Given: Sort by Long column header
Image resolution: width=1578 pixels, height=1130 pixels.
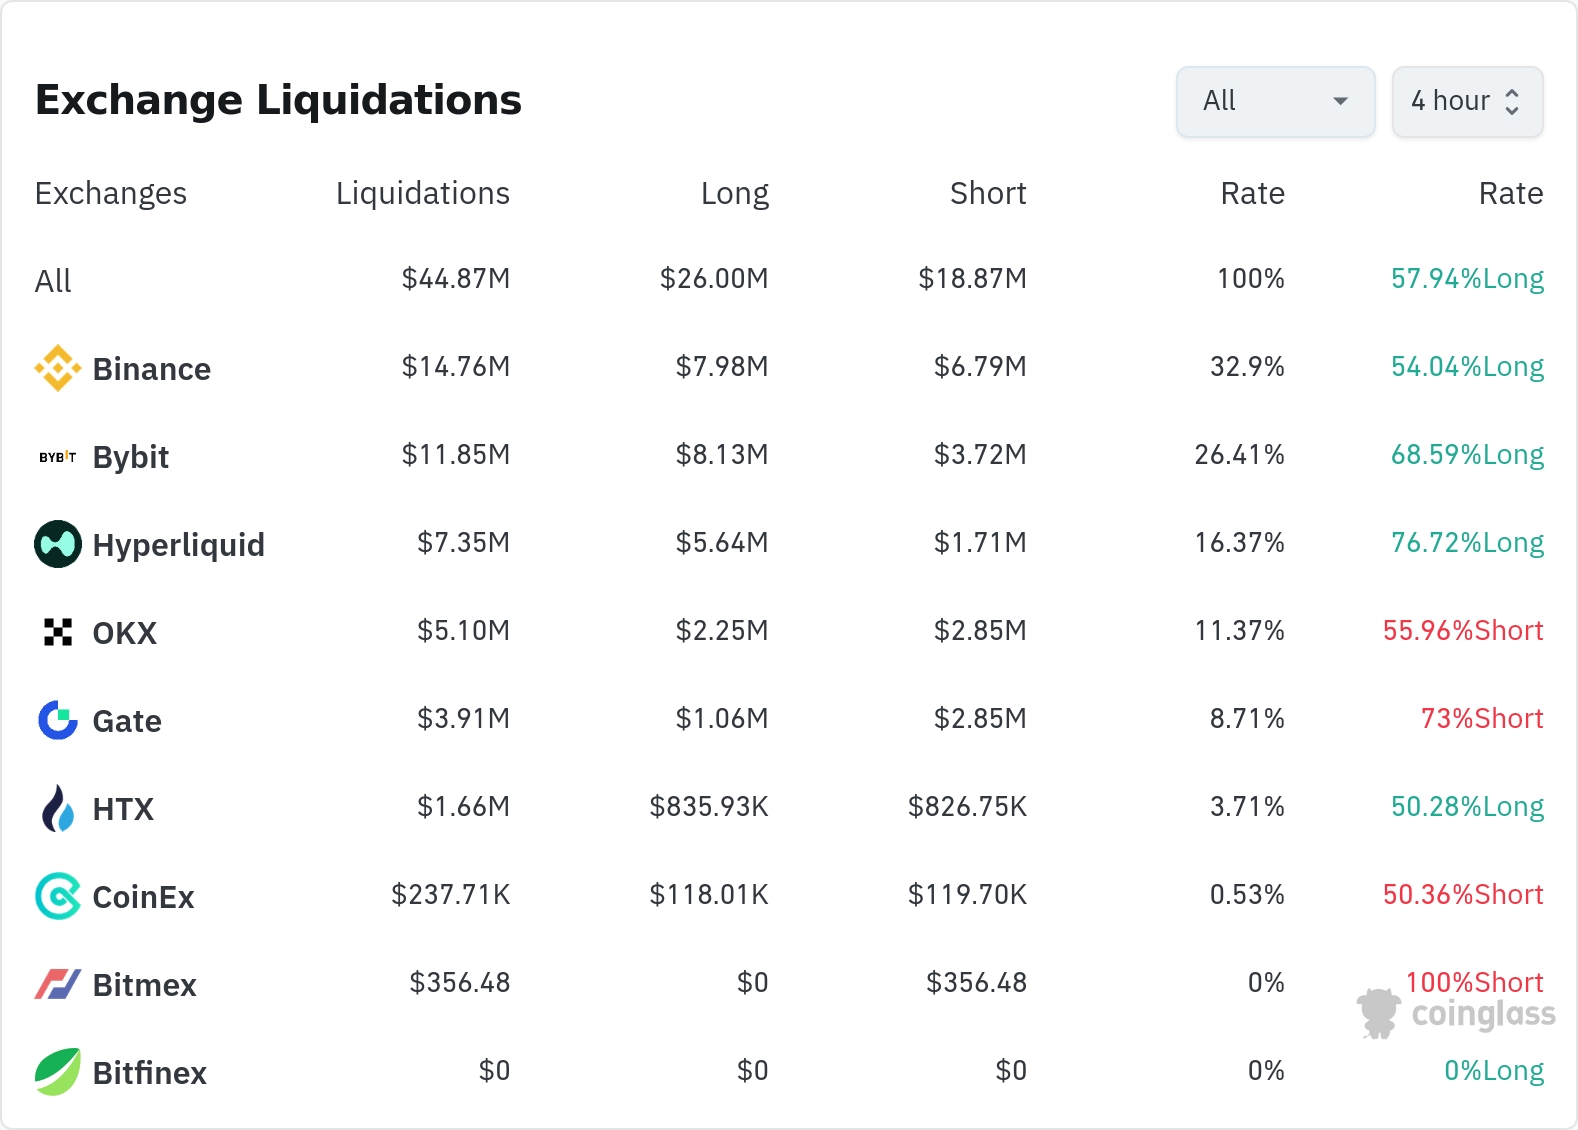Looking at the screenshot, I should click(x=734, y=193).
